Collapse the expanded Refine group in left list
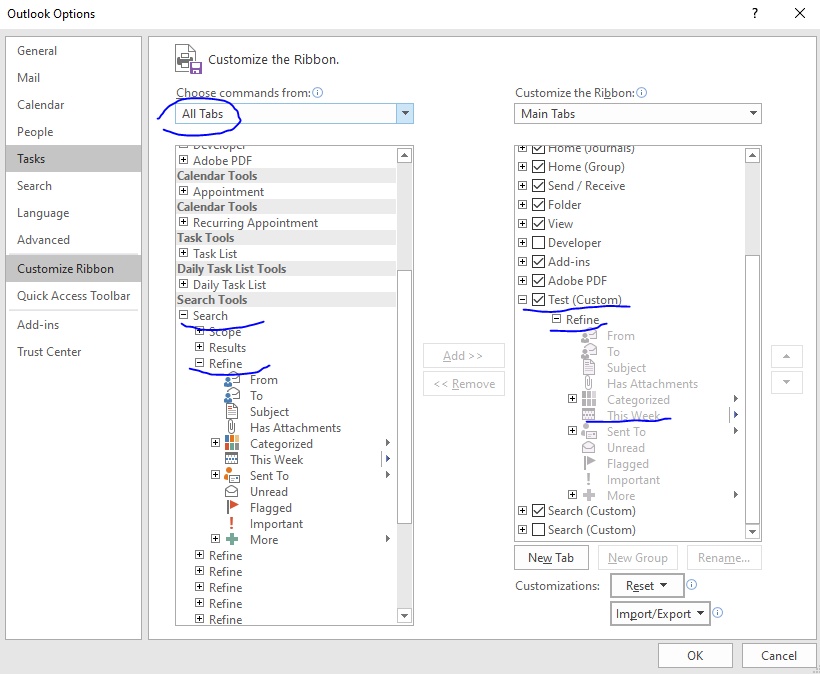 [199, 362]
